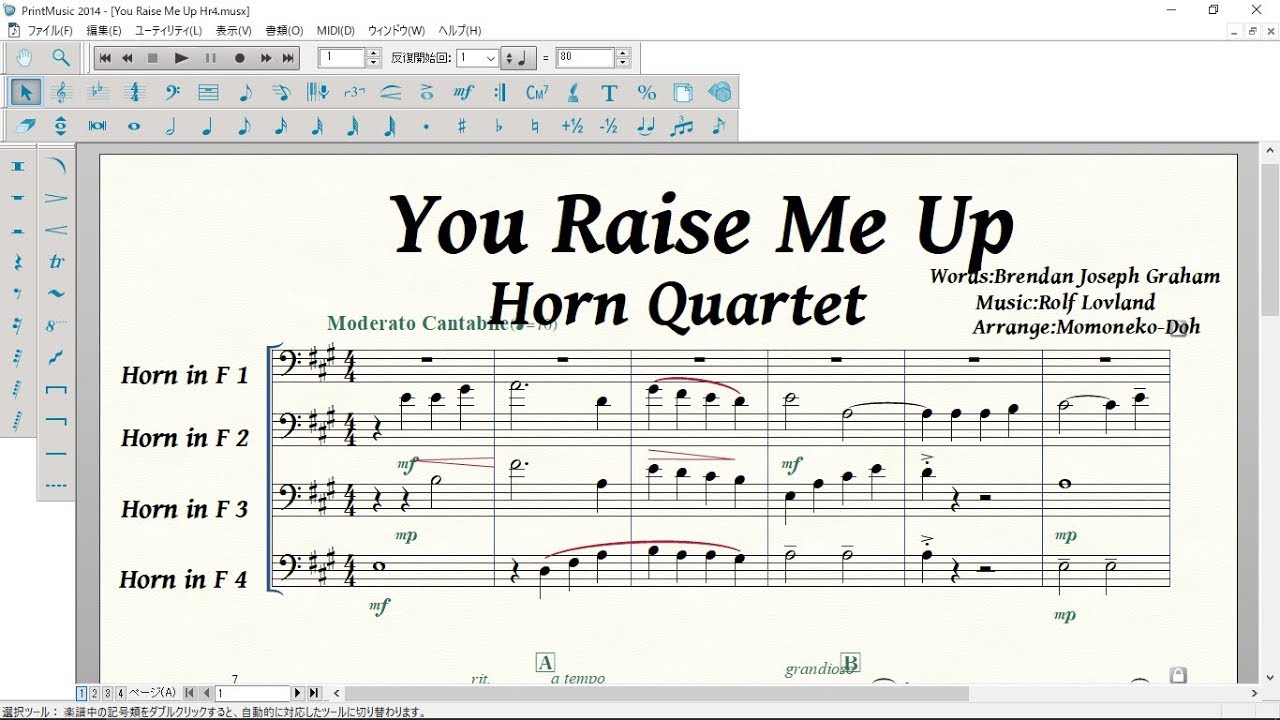This screenshot has height=720, width=1280.
Task: Choose the Chord tool (CM7)
Action: [537, 93]
